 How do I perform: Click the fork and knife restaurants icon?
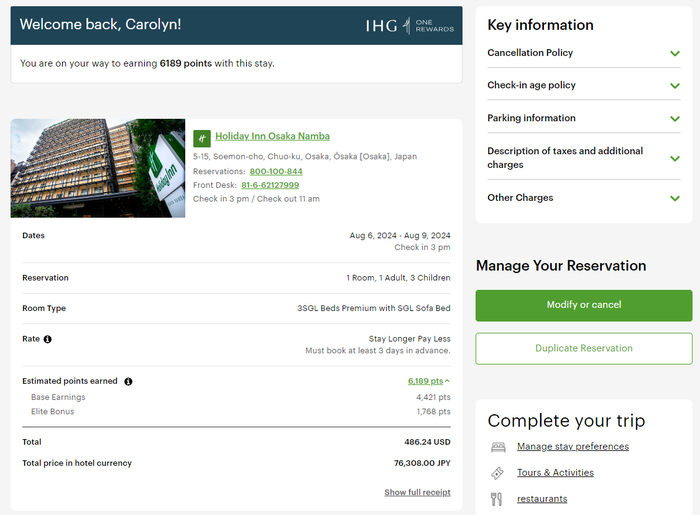(496, 499)
